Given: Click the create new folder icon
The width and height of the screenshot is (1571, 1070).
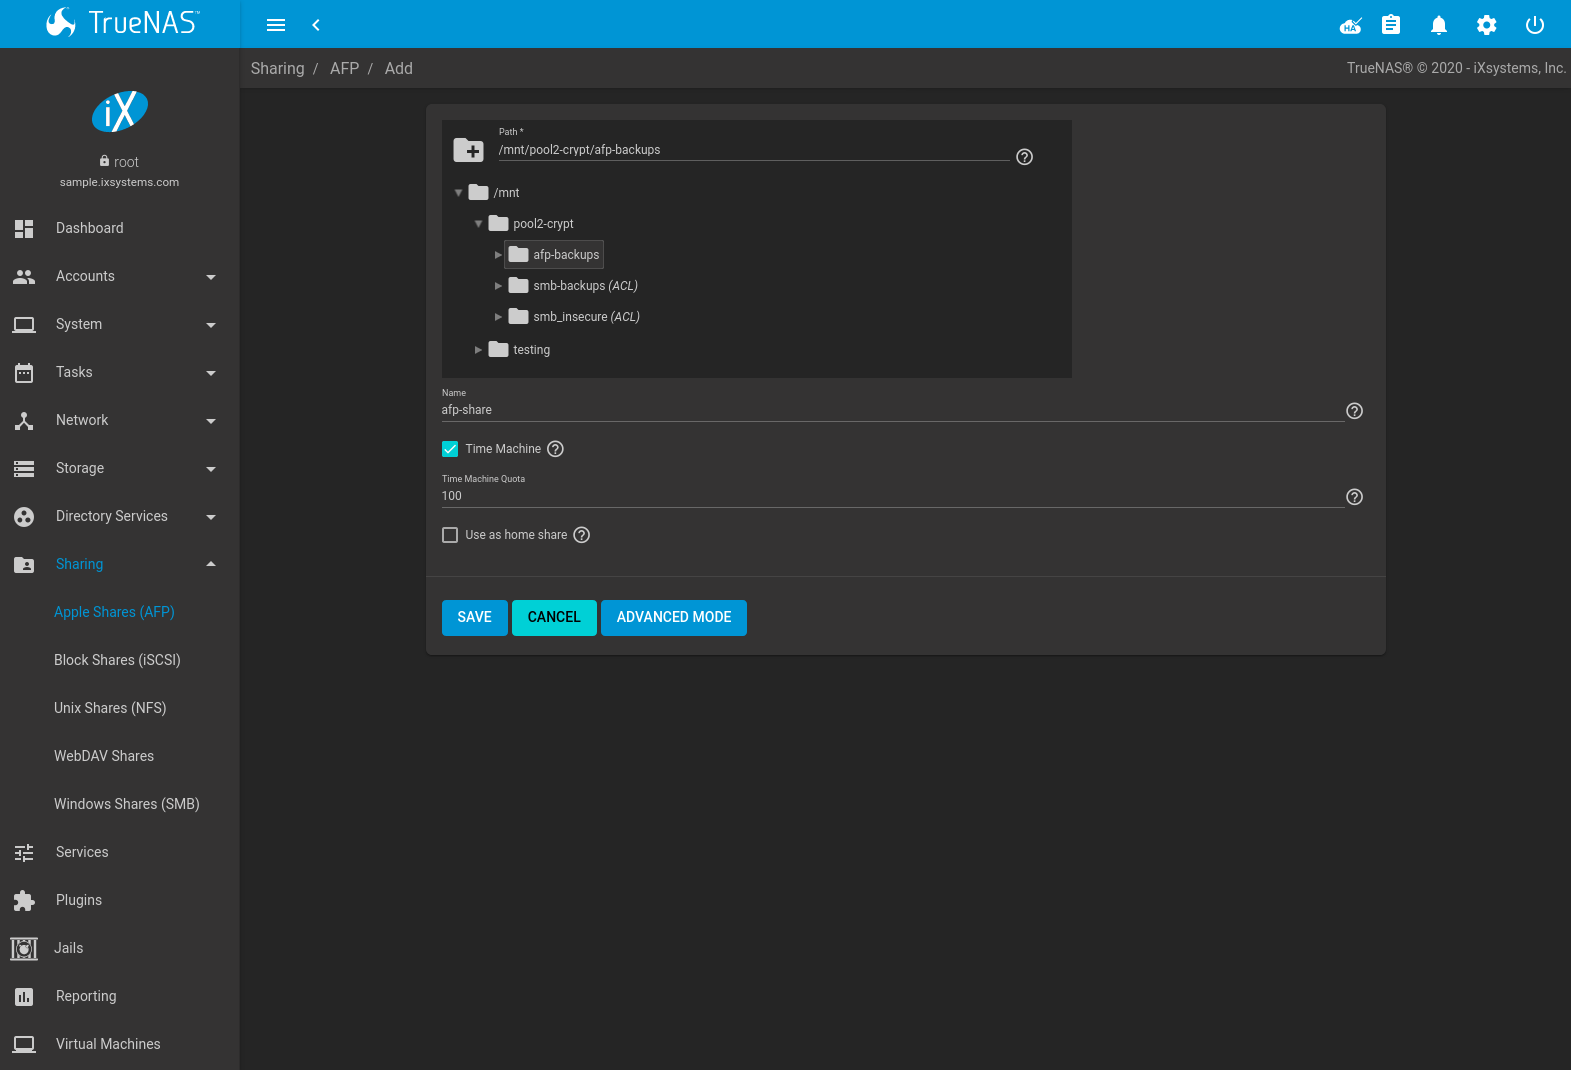Looking at the screenshot, I should pos(468,150).
